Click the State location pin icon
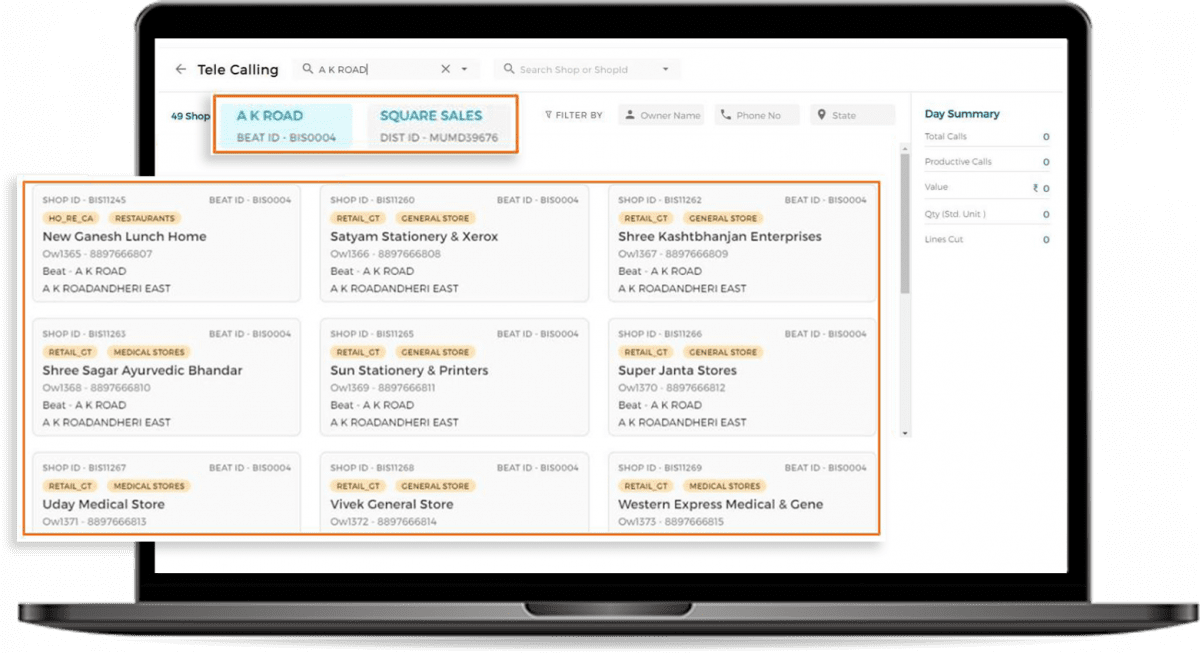 (x=820, y=115)
